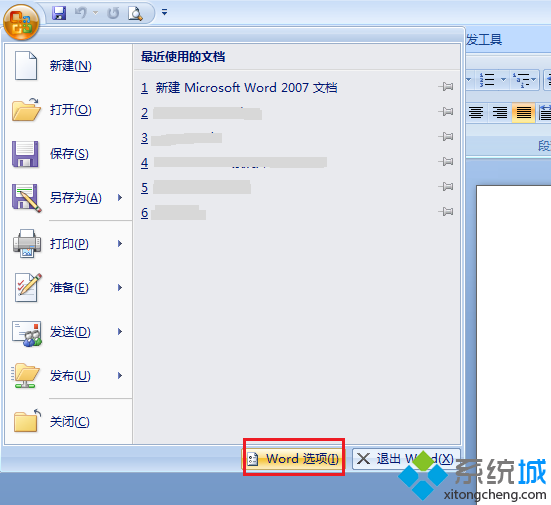Click the Print Preview icon in quick access toolbar
The height and width of the screenshot is (505, 551).
pos(135,13)
